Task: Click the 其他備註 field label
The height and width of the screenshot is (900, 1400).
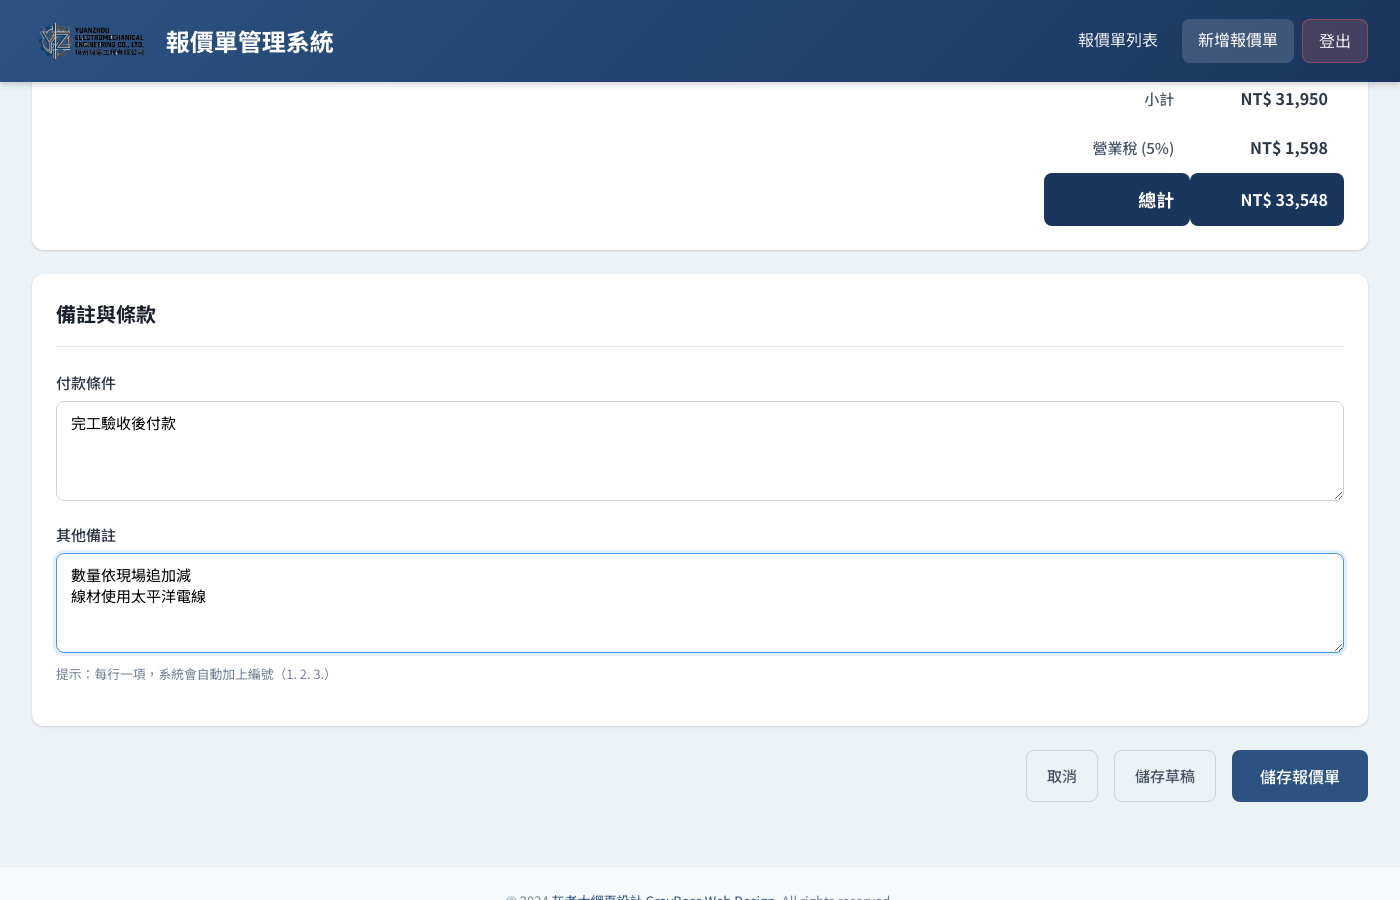Action: point(86,535)
